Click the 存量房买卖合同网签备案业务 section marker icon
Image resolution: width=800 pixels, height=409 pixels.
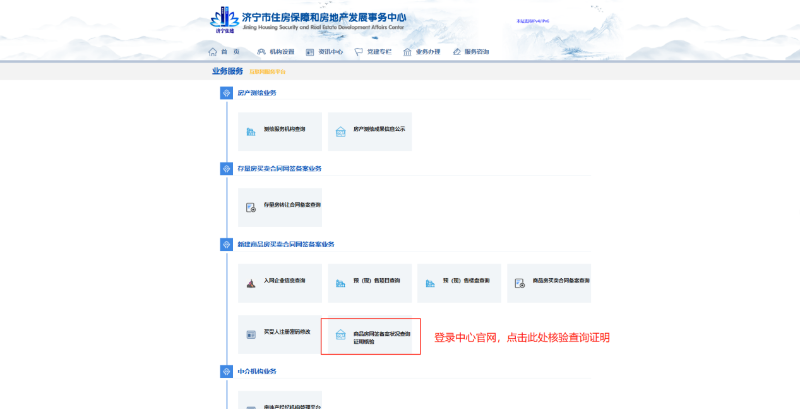[x=226, y=169]
